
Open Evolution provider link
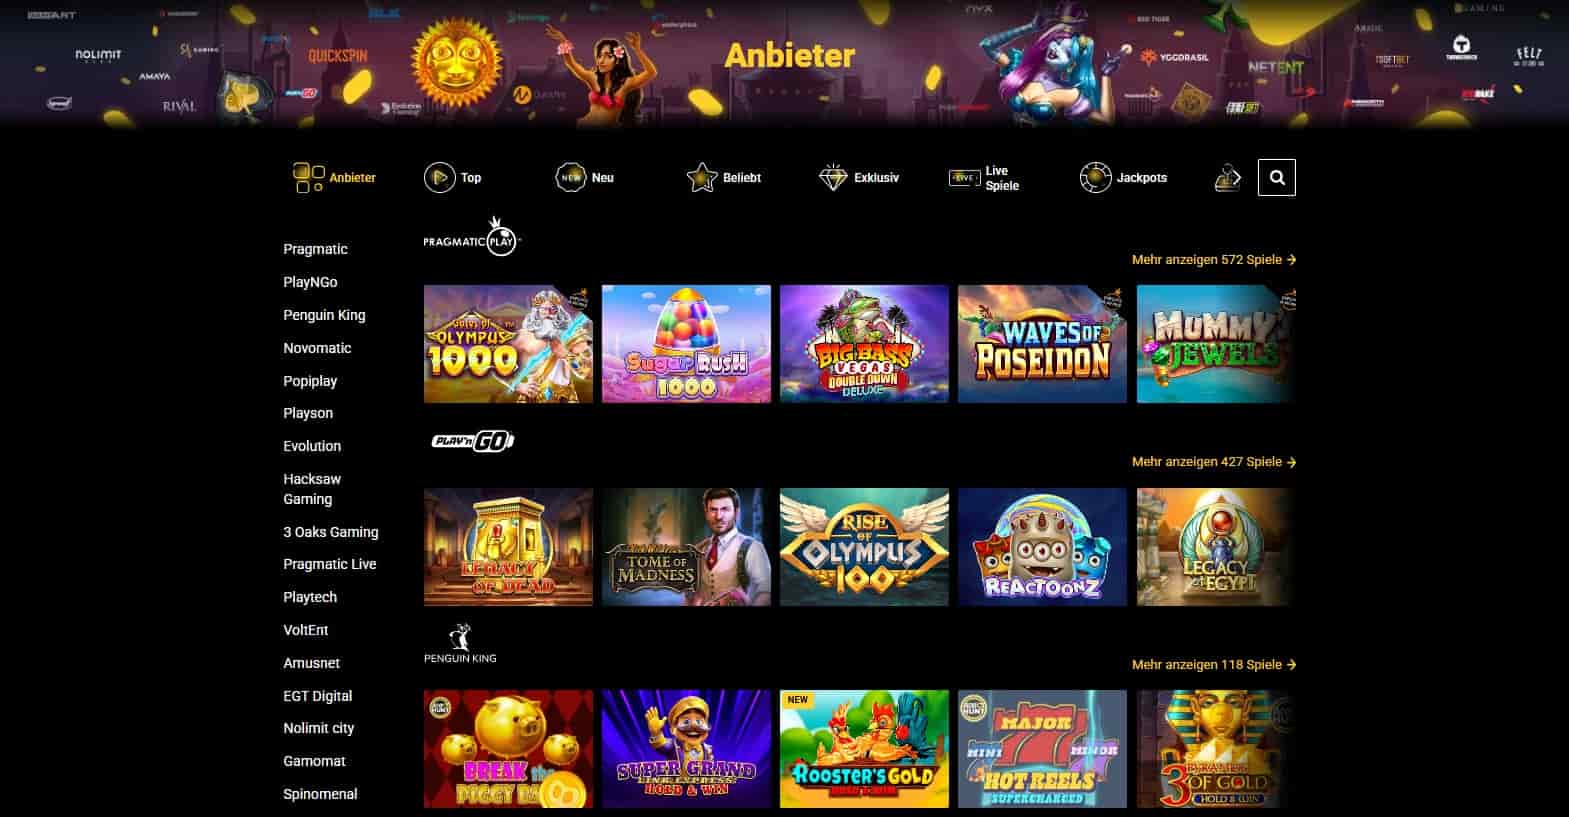(x=312, y=446)
